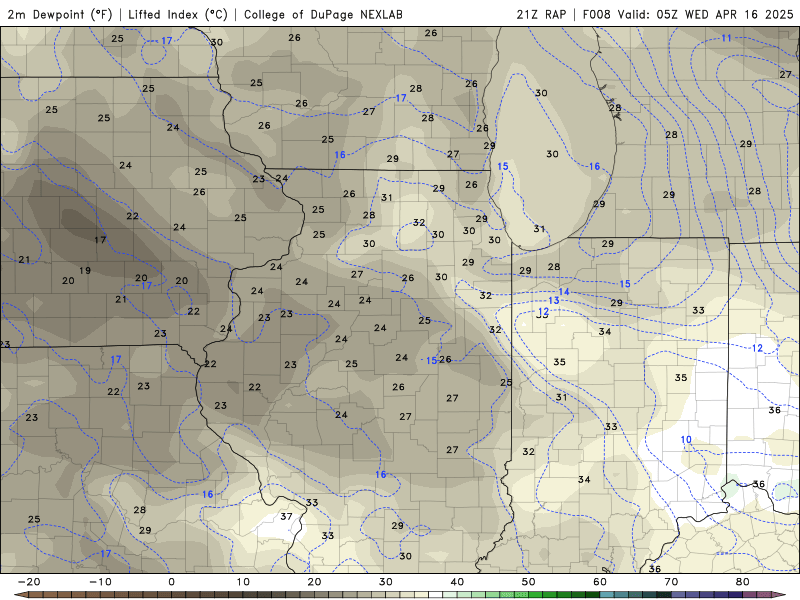Click the 10 label on the color scale
Viewport: 800px width, 600px height.
pos(243,582)
